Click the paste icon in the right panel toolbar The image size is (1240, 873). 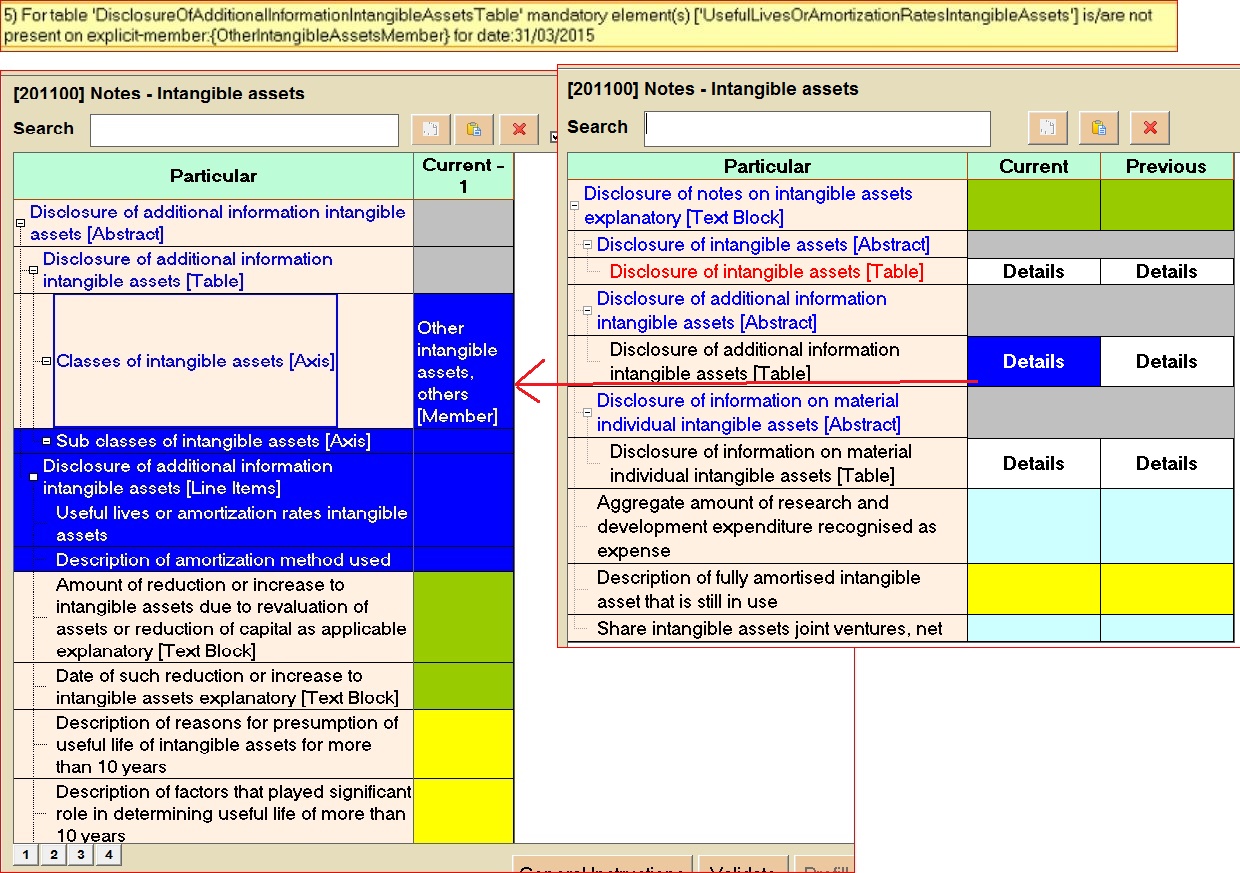pyautogui.click(x=1098, y=128)
